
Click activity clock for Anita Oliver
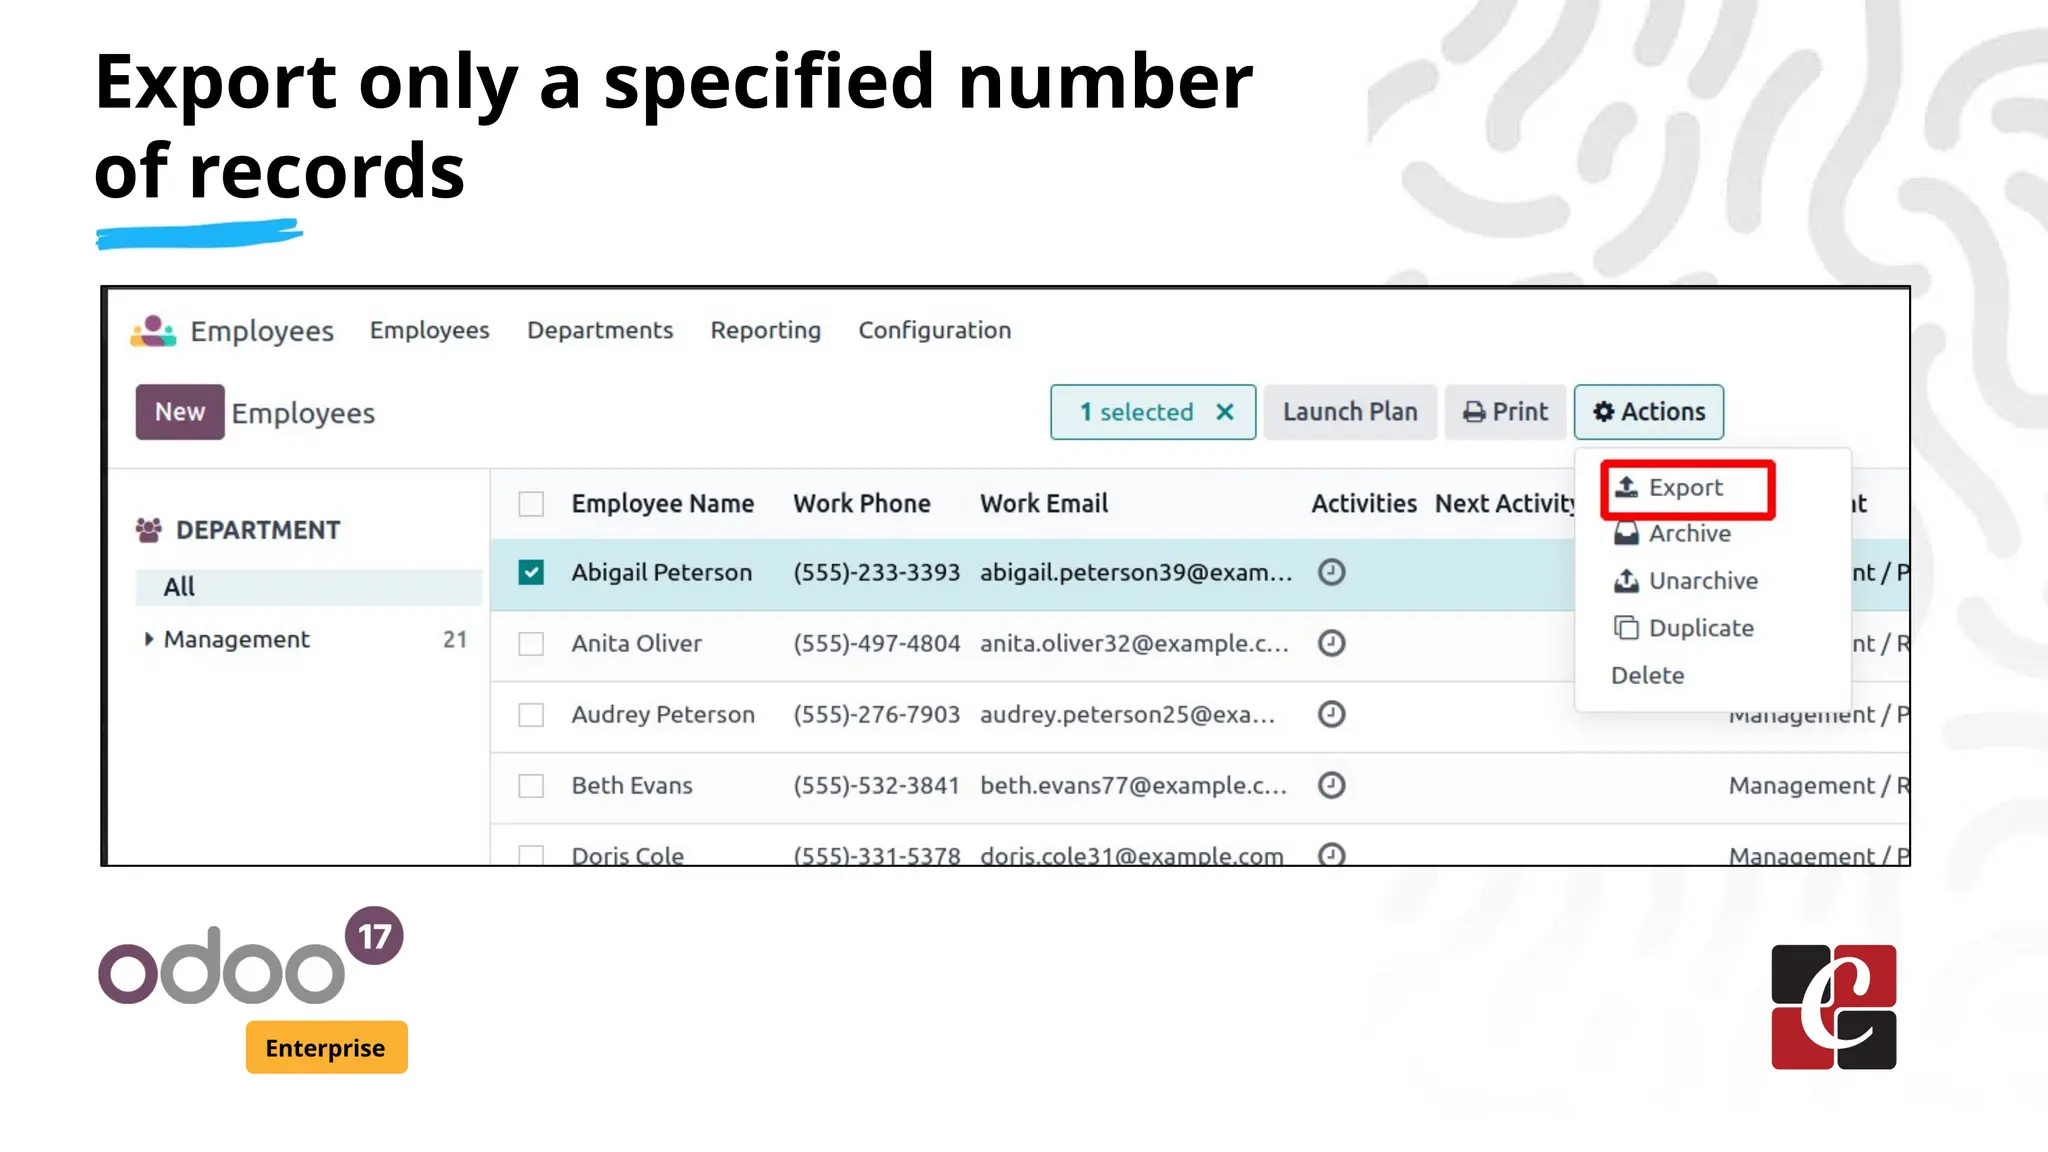tap(1331, 643)
